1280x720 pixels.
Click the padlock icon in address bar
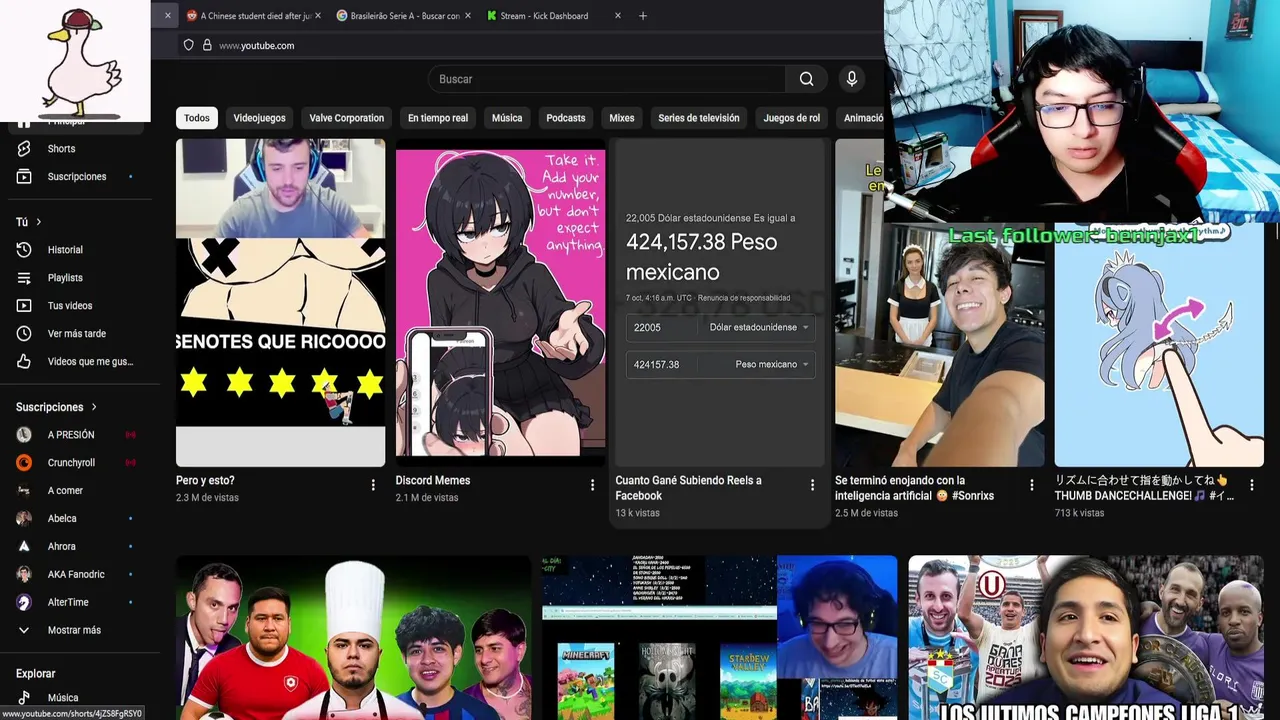tap(207, 45)
